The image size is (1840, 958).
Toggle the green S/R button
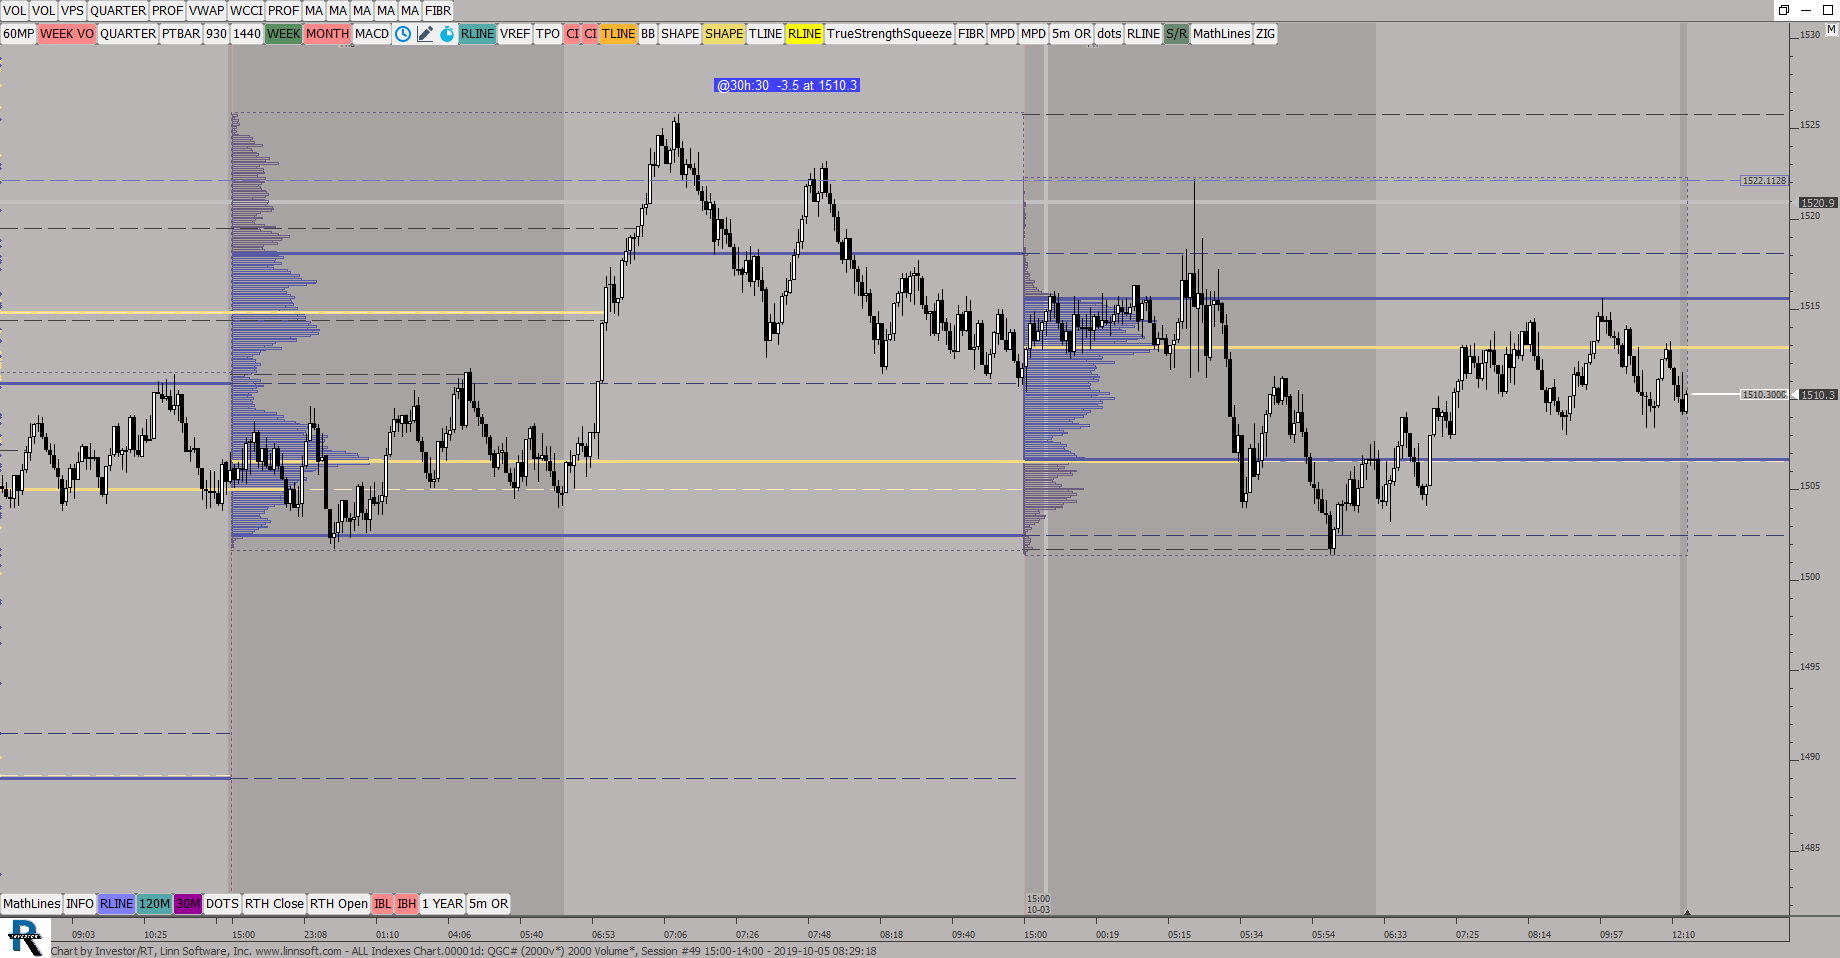(1176, 34)
